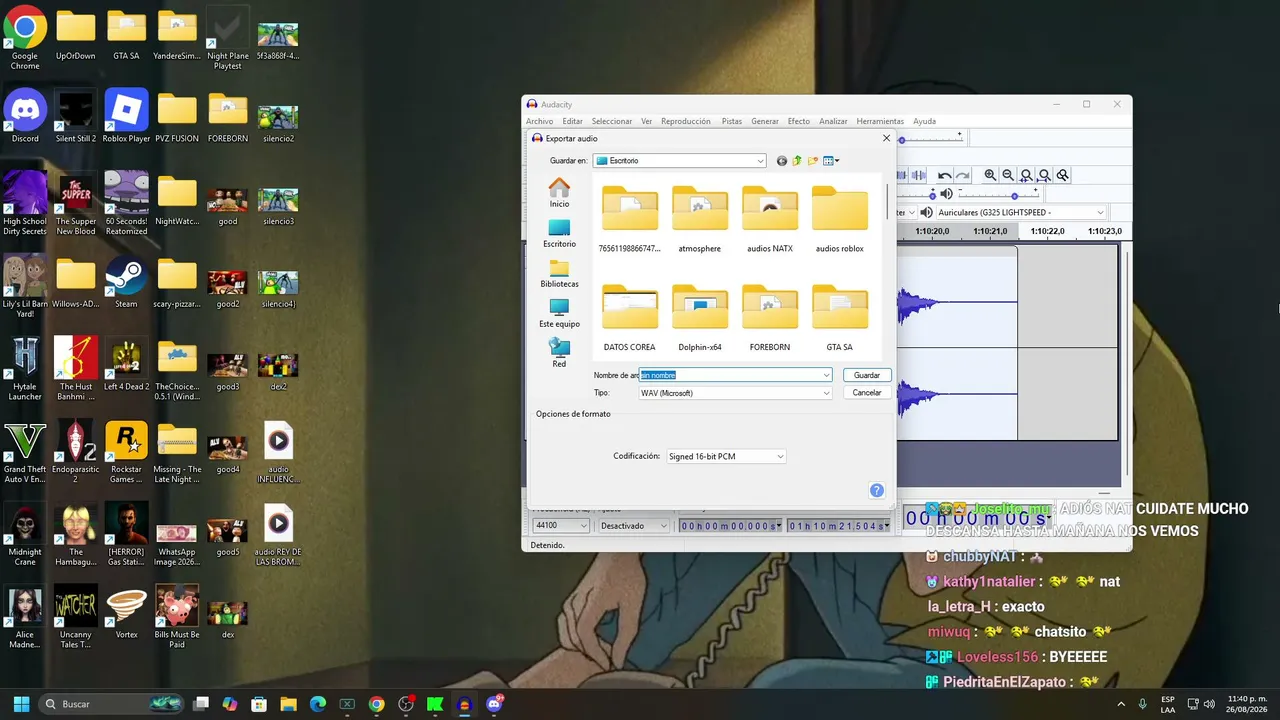Open audio INFLUENC... desktop file
The image size is (1280, 720).
click(278, 452)
